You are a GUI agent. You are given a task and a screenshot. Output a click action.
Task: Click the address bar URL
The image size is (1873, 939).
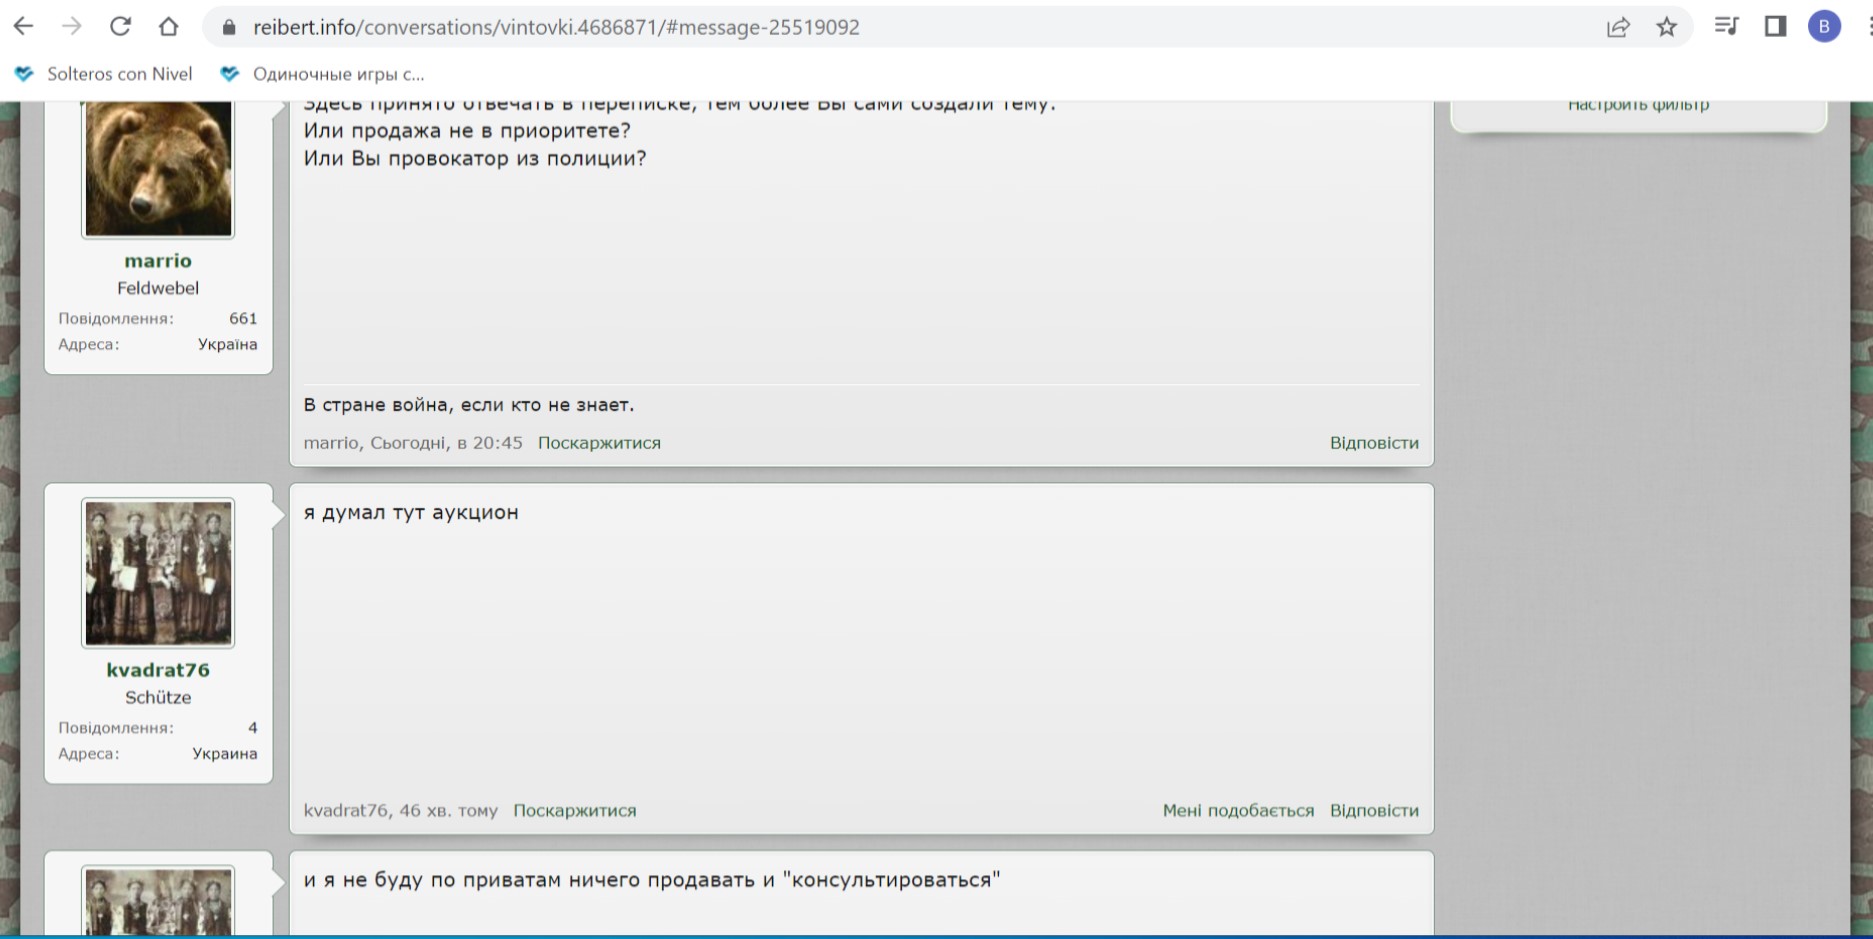pos(556,27)
